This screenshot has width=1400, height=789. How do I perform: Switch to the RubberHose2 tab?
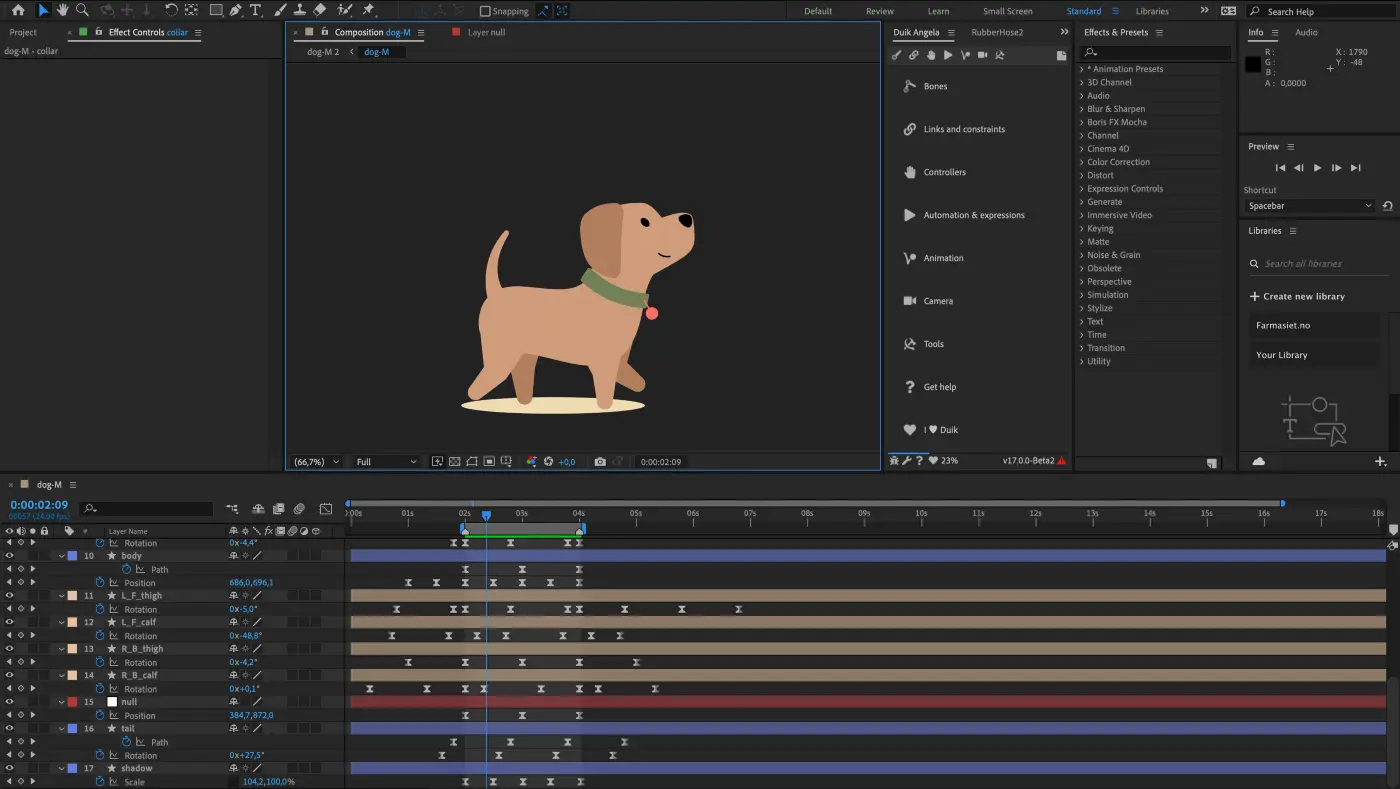[x=997, y=32]
